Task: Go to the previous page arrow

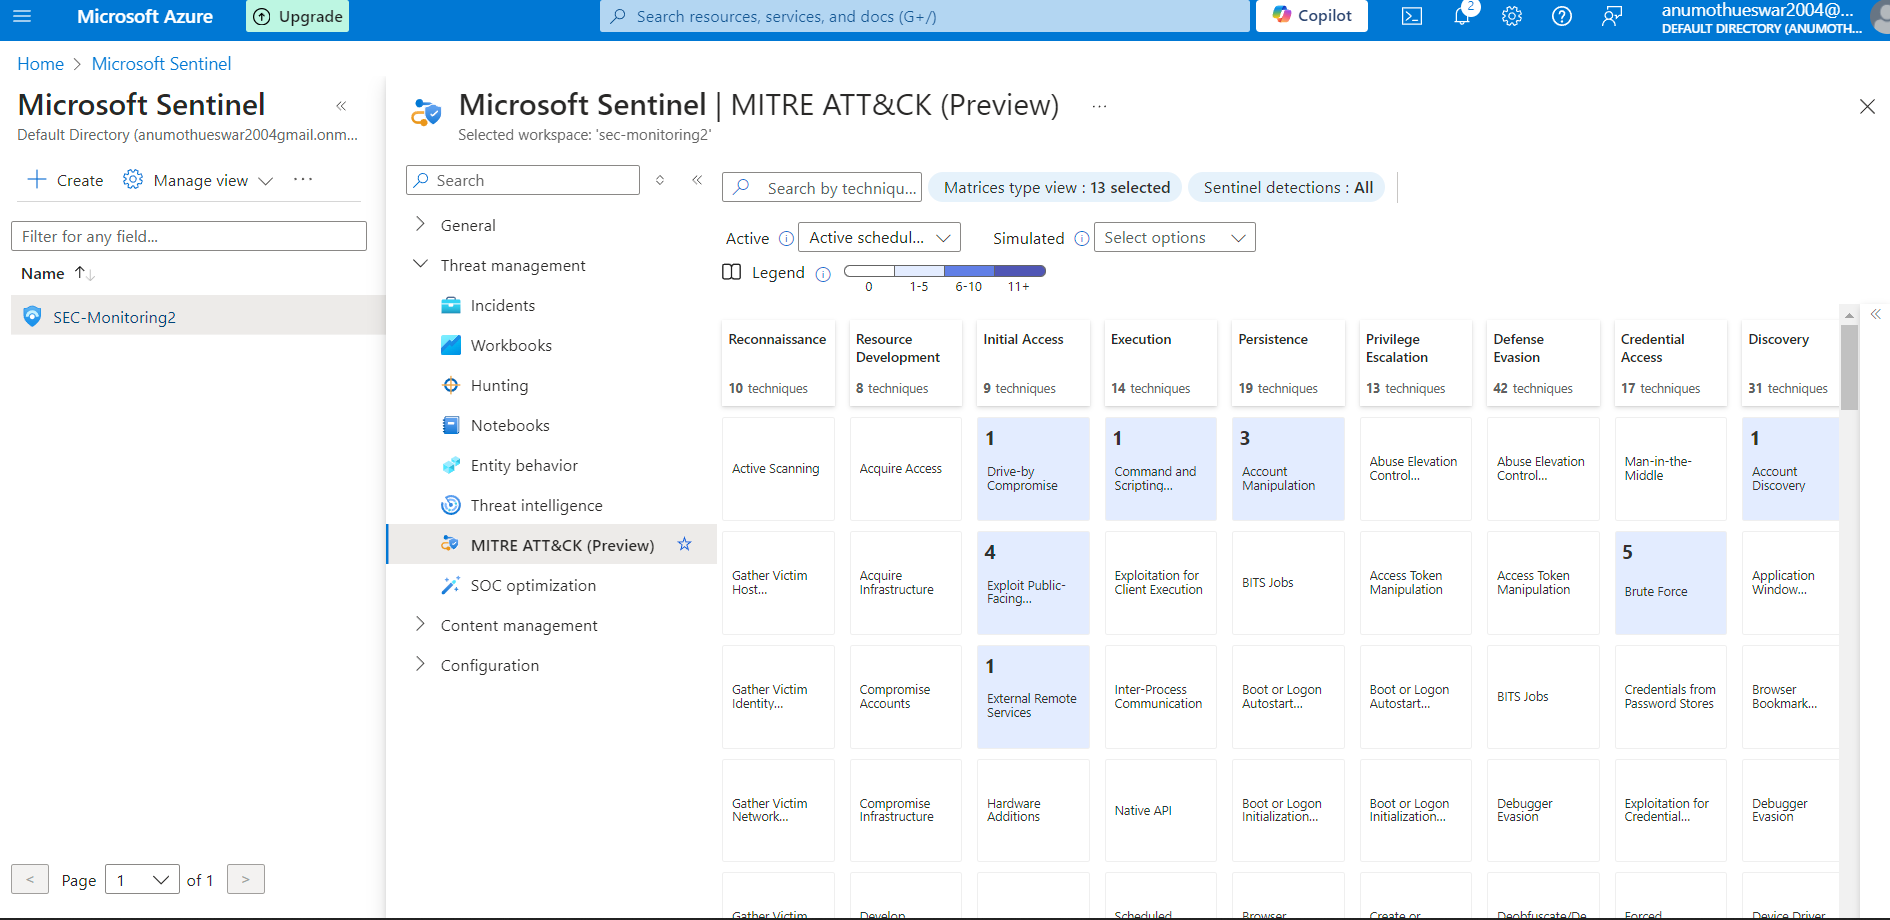Action: (30, 879)
